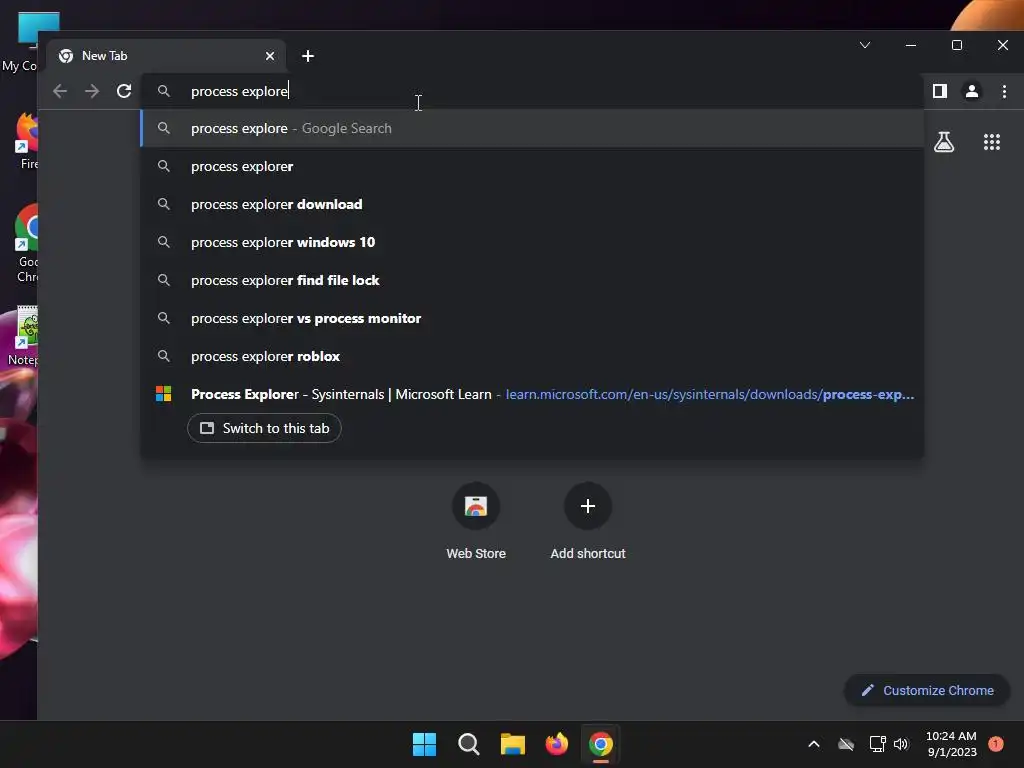
Task: Click the Switch to this tab button
Action: coord(264,428)
